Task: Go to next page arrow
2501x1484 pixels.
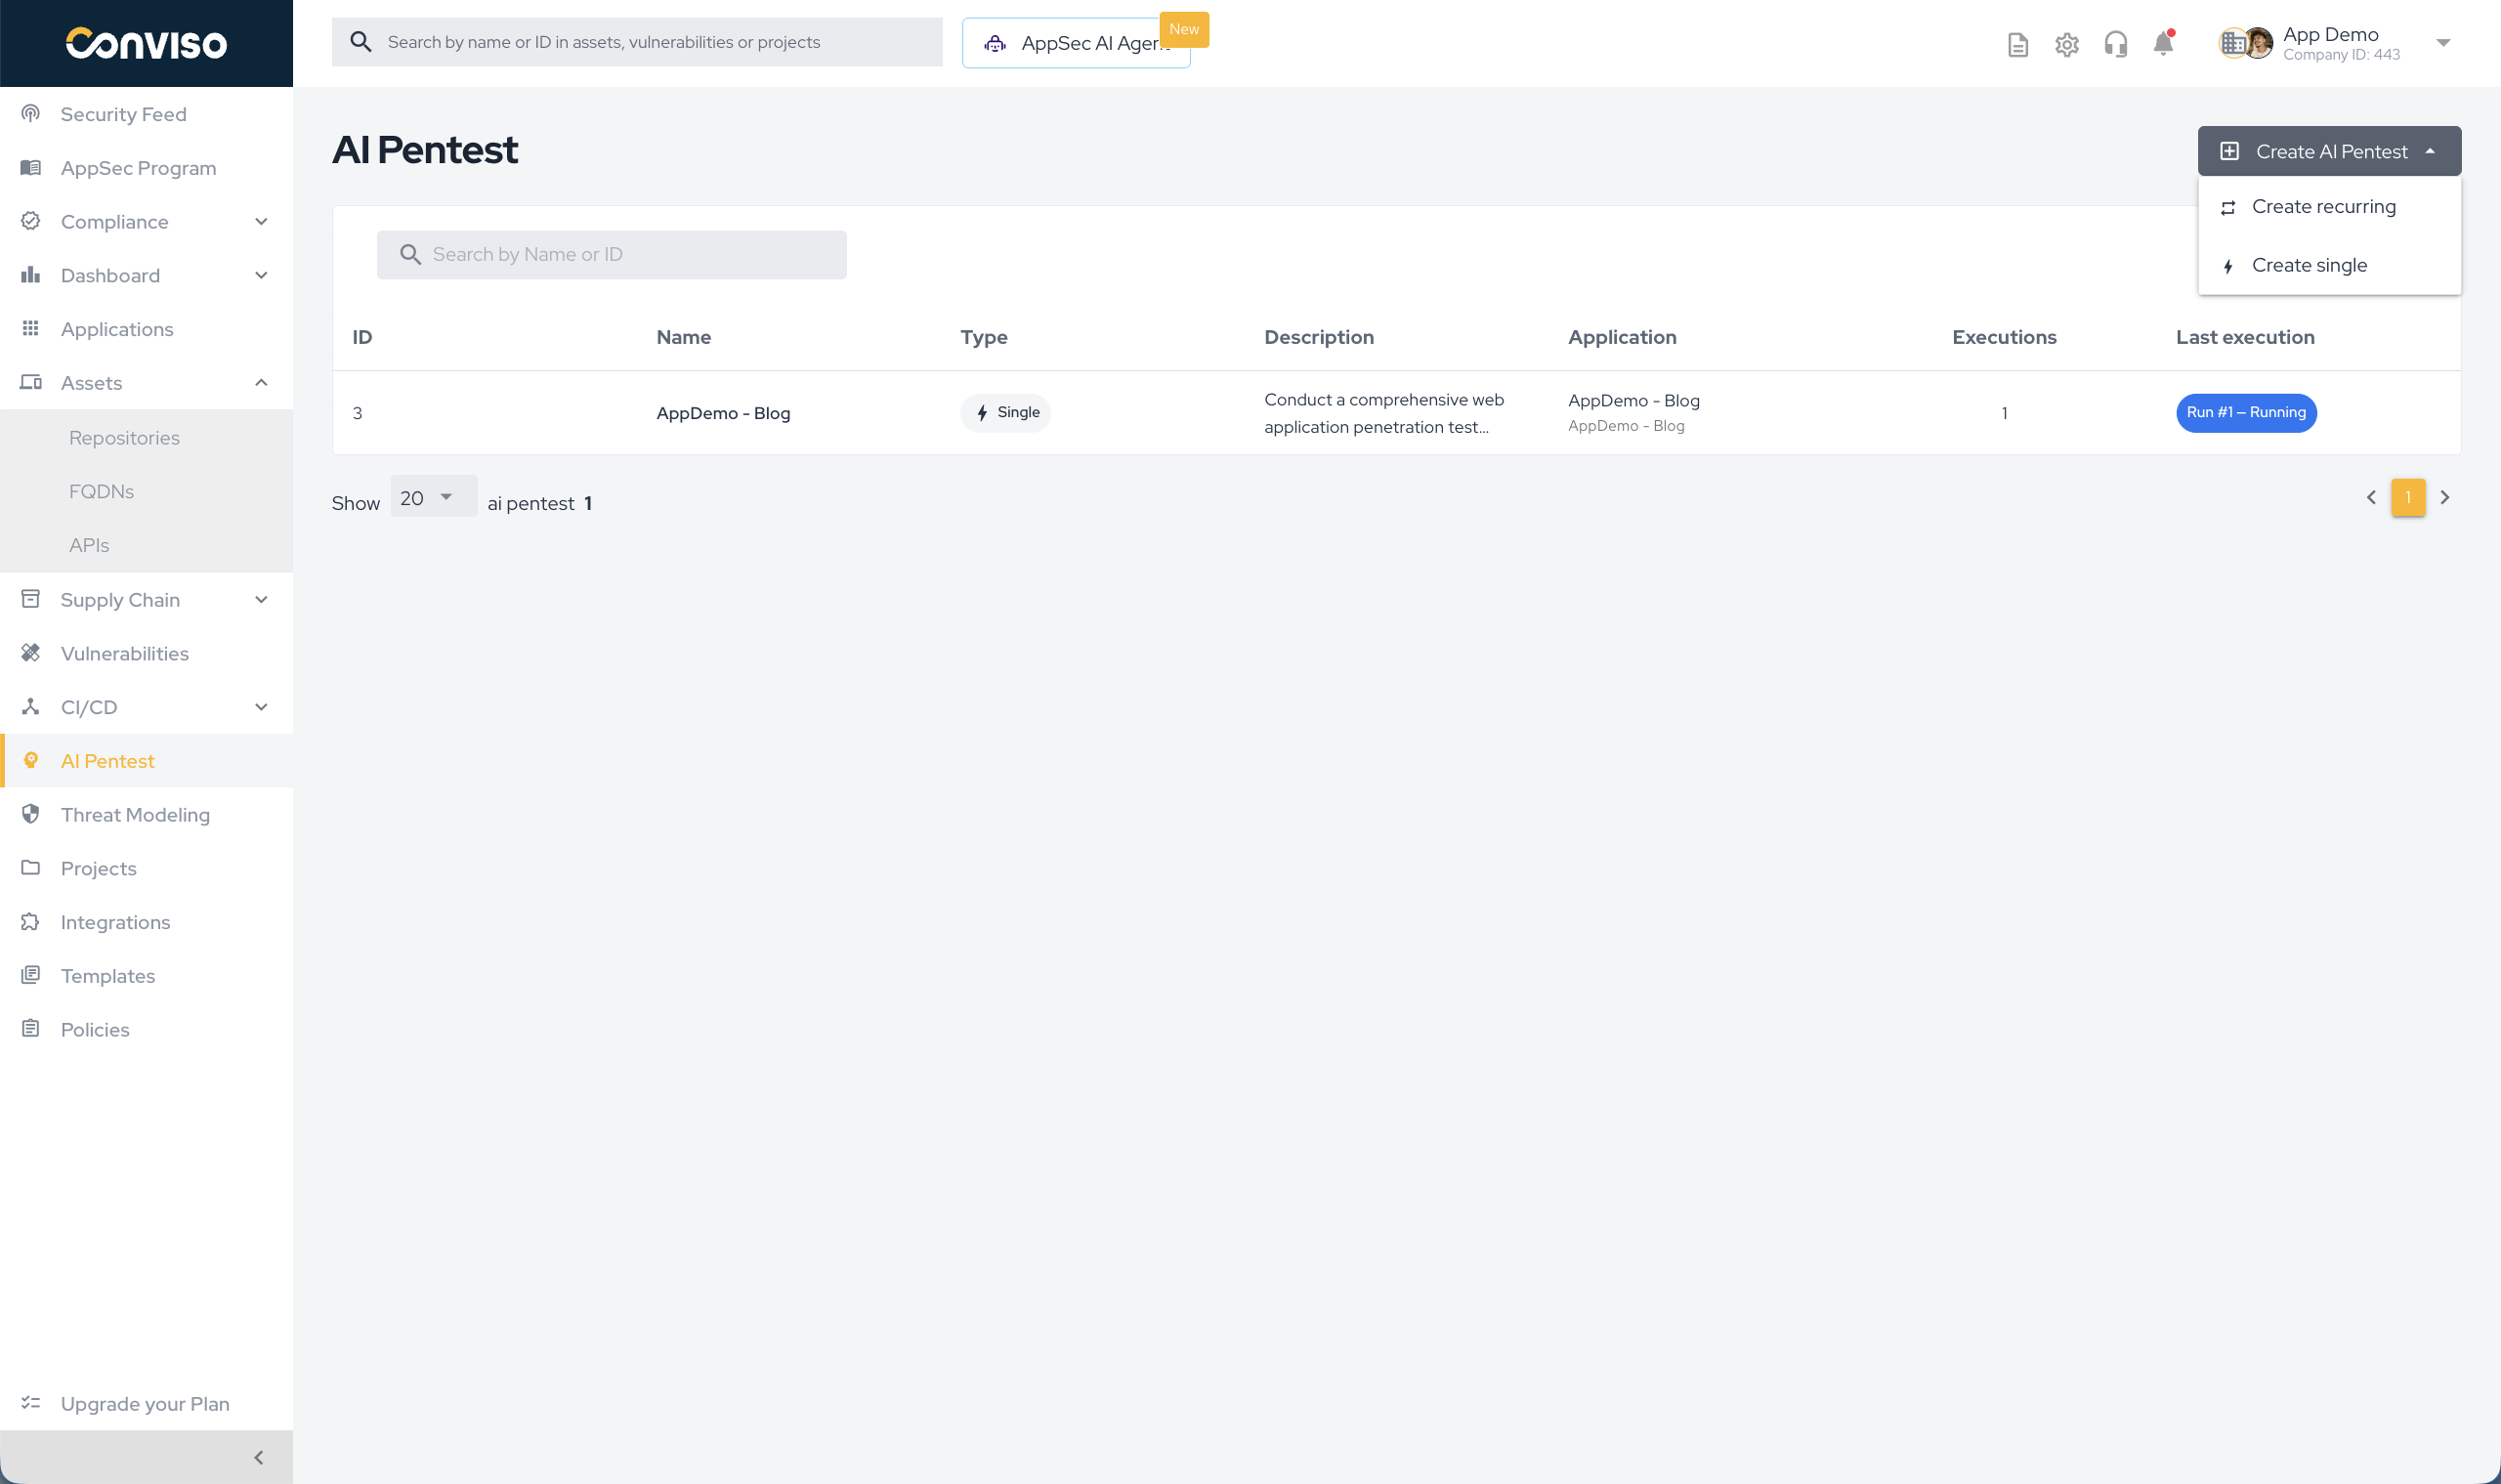Action: point(2445,497)
